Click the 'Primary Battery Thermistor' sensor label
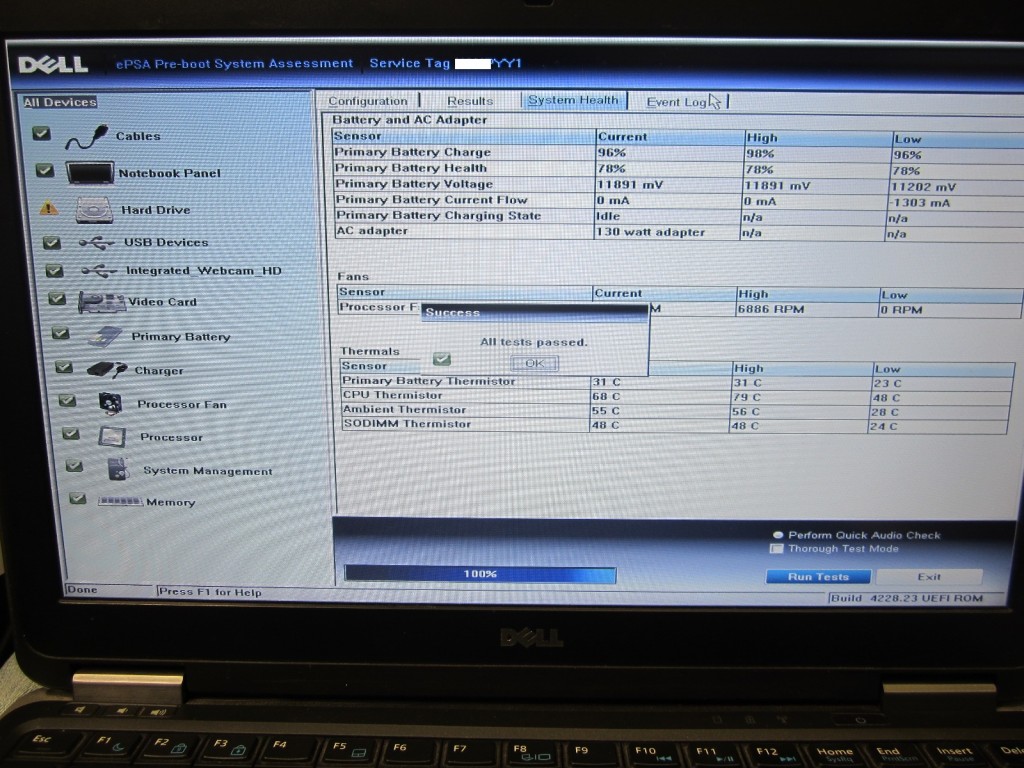The image size is (1024, 768). pyautogui.click(x=428, y=381)
